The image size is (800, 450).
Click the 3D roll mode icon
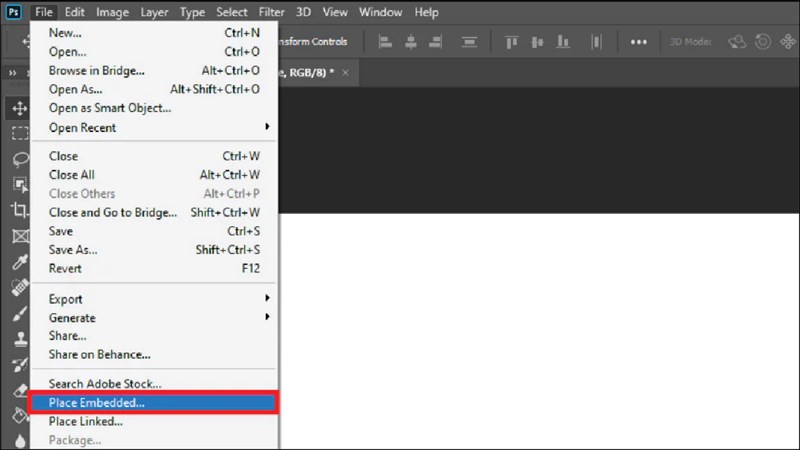[763, 42]
